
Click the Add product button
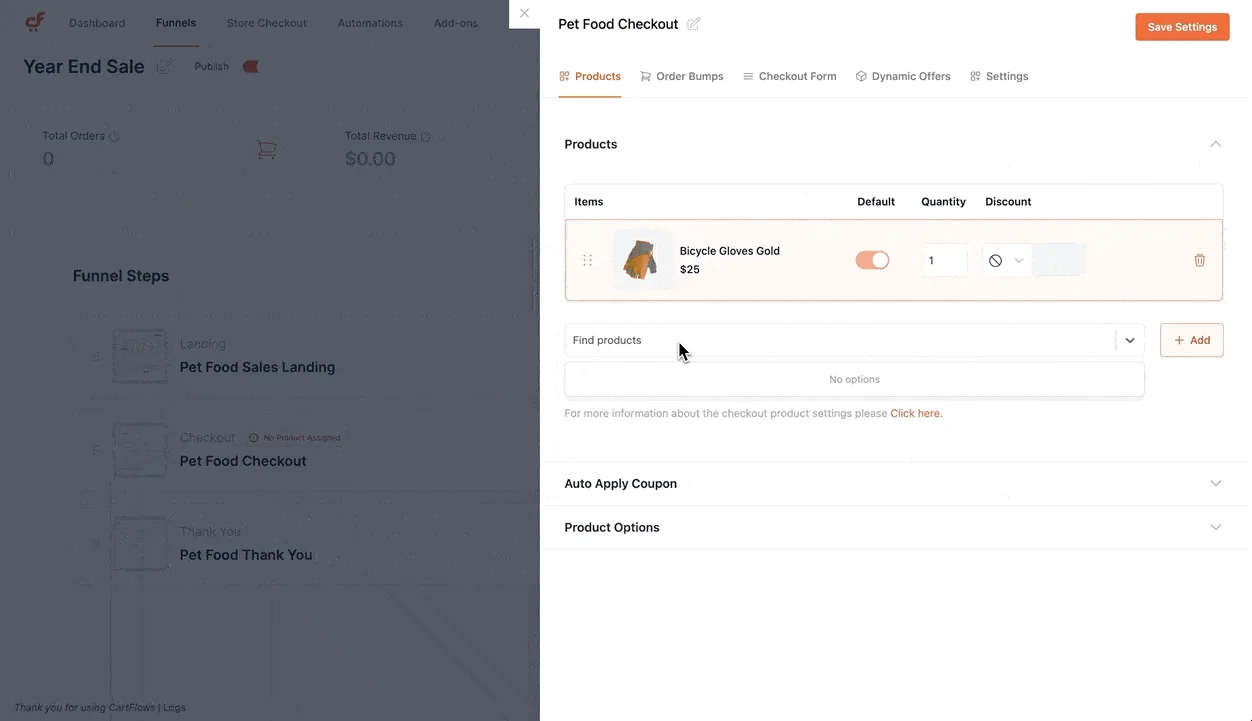pos(1192,340)
